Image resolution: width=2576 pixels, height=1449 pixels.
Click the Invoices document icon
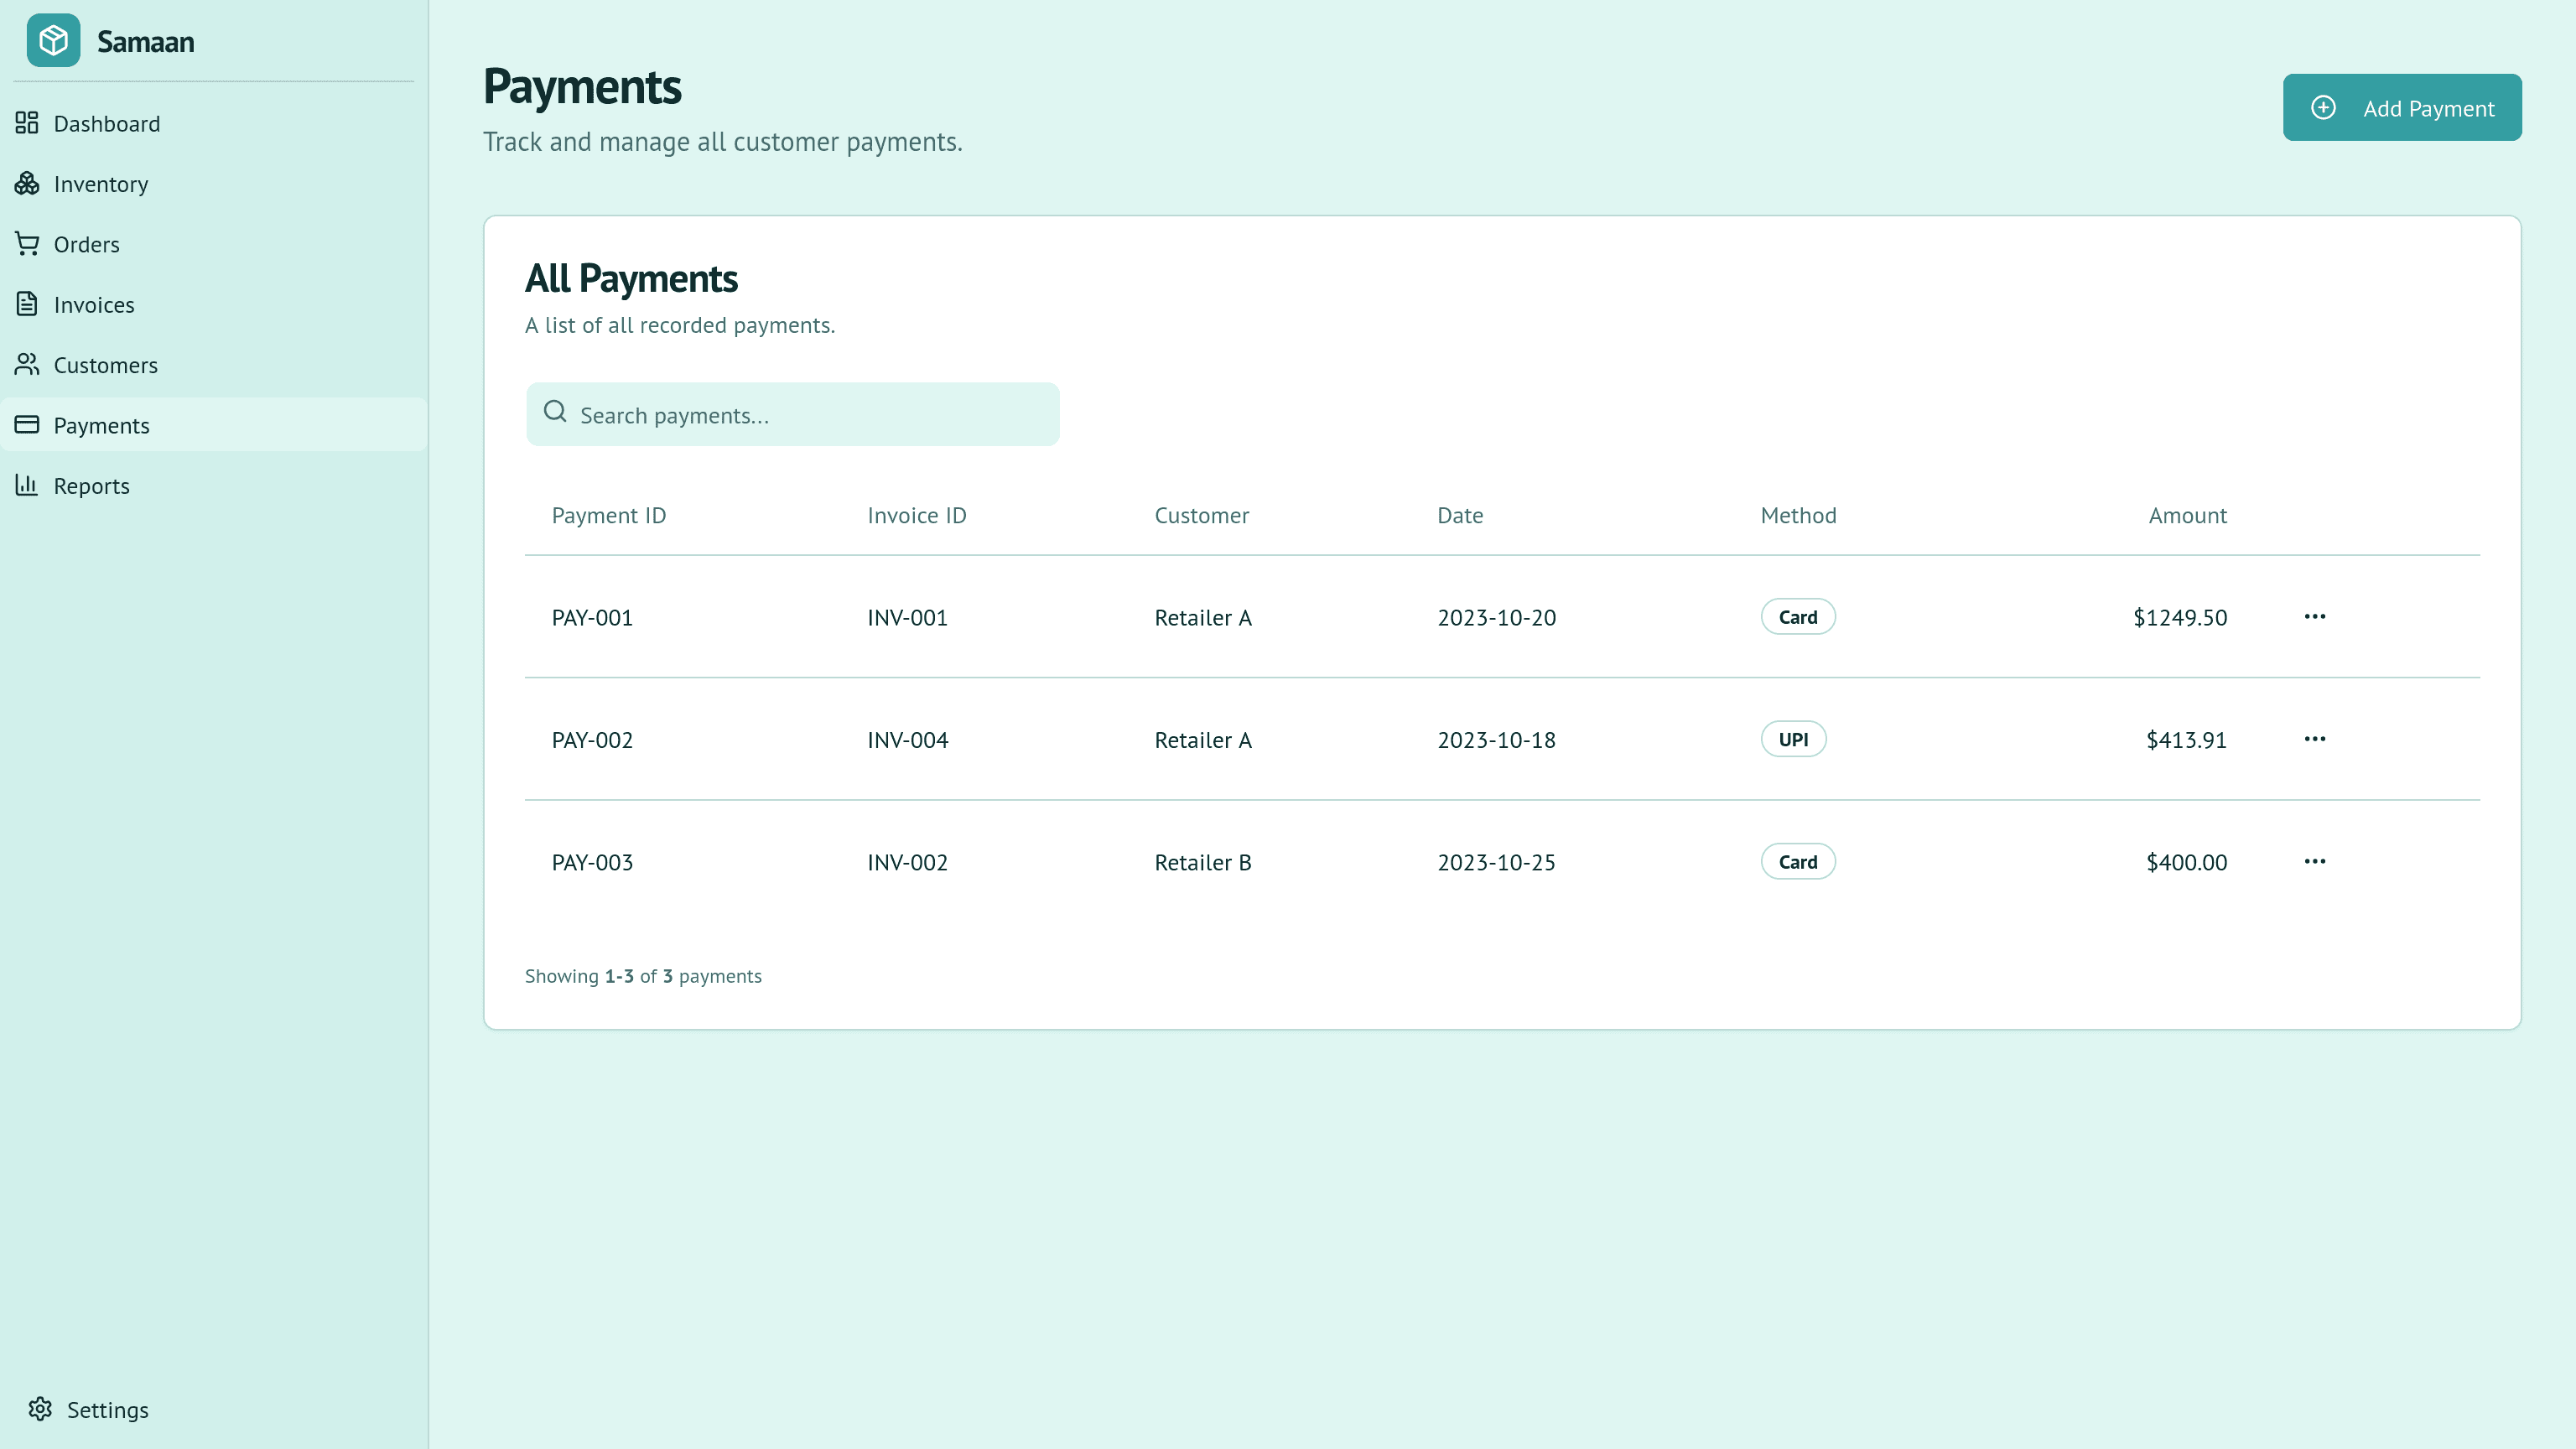click(x=27, y=304)
